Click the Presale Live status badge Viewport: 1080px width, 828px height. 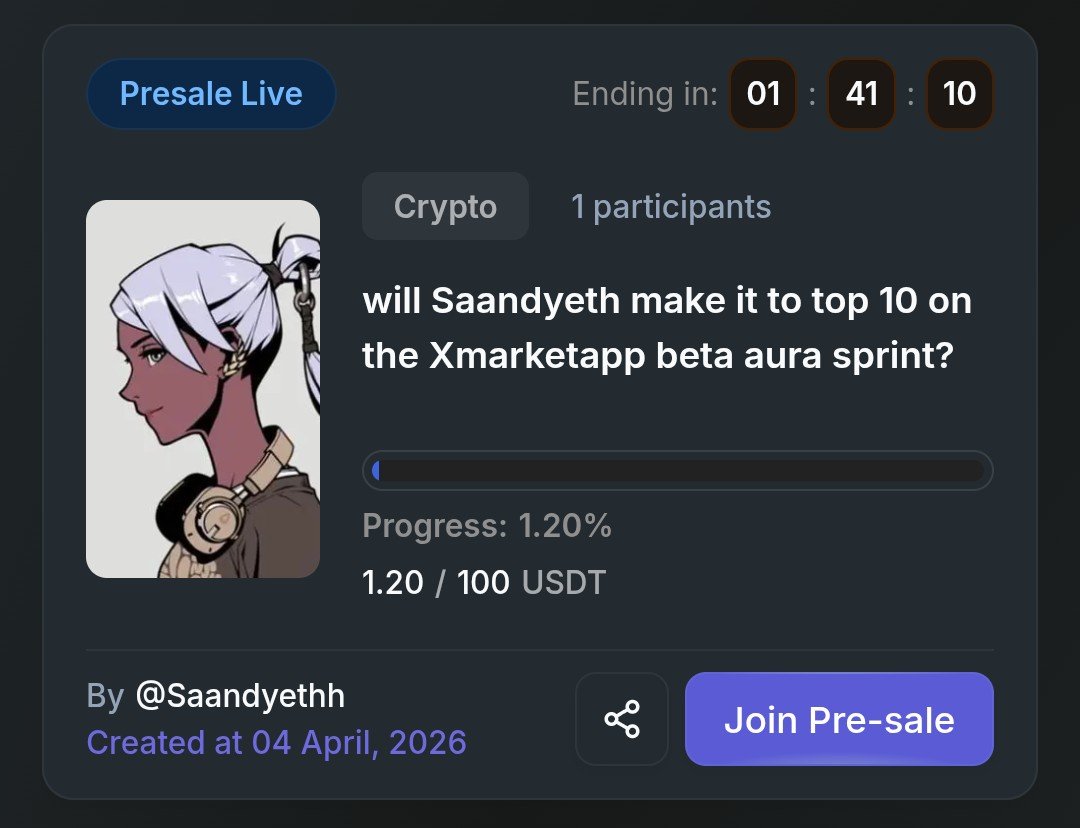pos(211,94)
